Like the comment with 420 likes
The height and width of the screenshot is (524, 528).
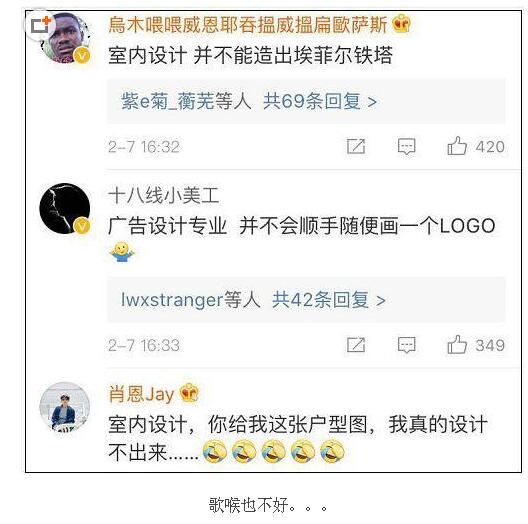coord(457,146)
